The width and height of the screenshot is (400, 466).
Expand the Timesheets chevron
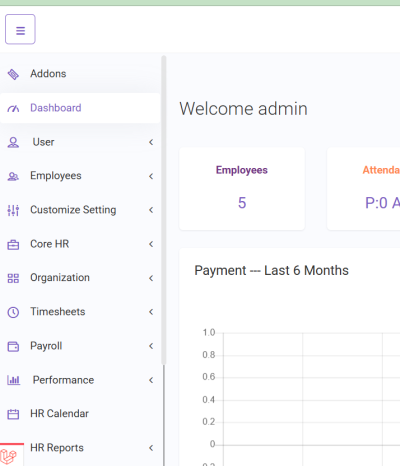(151, 312)
